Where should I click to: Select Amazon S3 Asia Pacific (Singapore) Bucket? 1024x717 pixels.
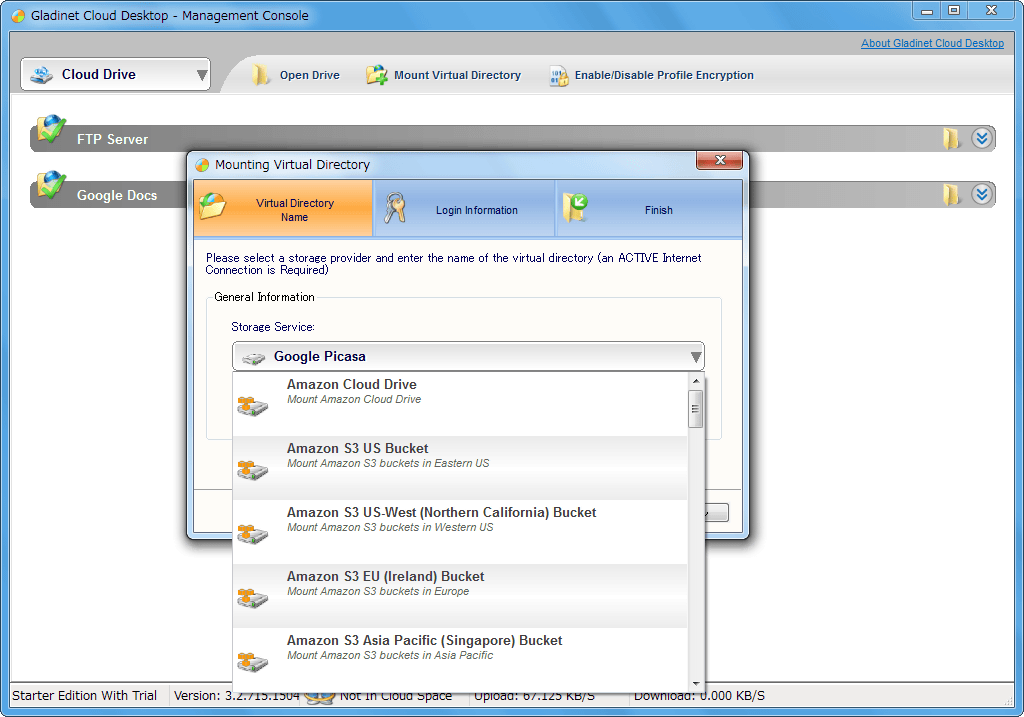point(460,658)
